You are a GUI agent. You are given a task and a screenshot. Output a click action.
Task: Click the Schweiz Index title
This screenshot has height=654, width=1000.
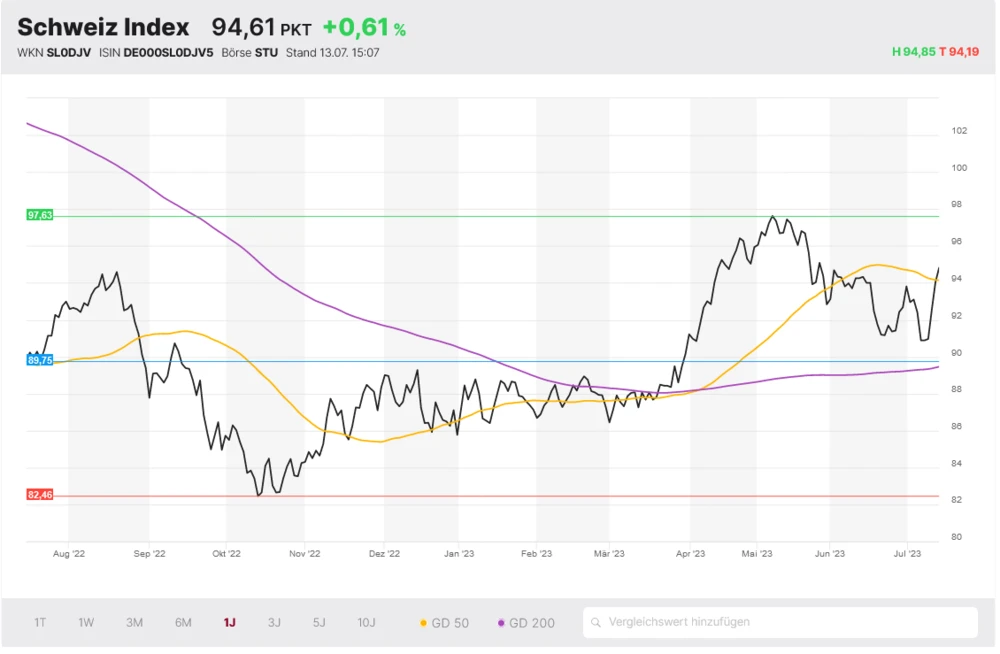pyautogui.click(x=103, y=27)
